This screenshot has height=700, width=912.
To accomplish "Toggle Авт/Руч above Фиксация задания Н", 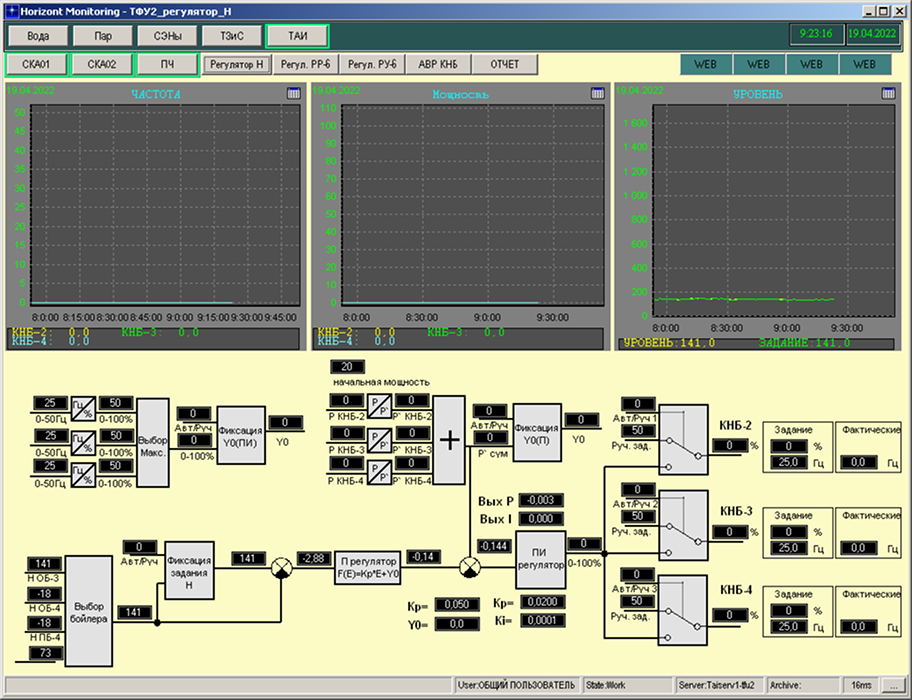I will pos(142,547).
